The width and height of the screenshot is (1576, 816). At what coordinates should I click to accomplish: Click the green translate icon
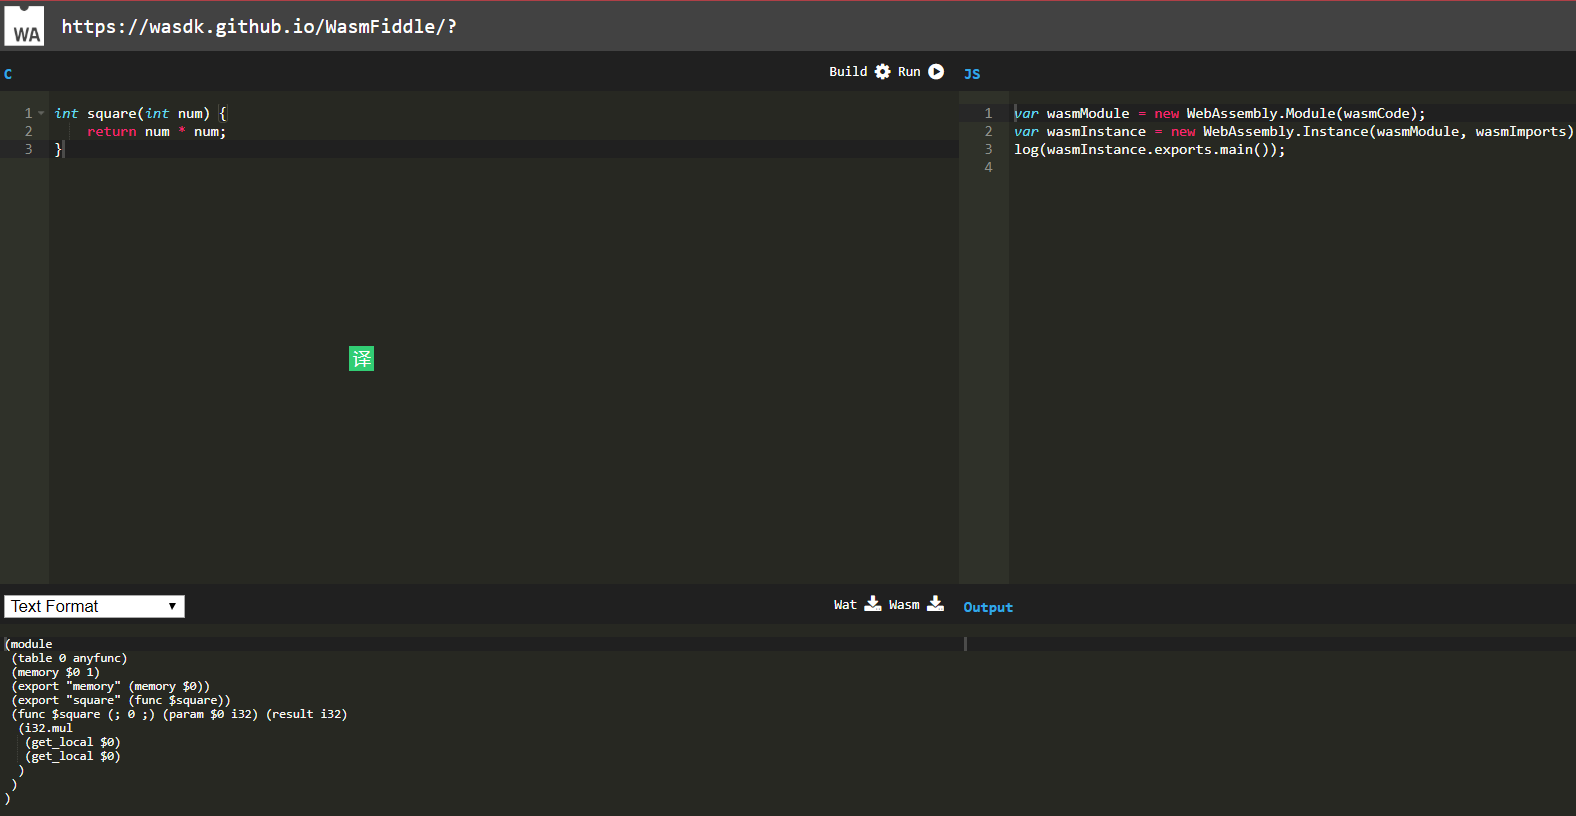(361, 359)
